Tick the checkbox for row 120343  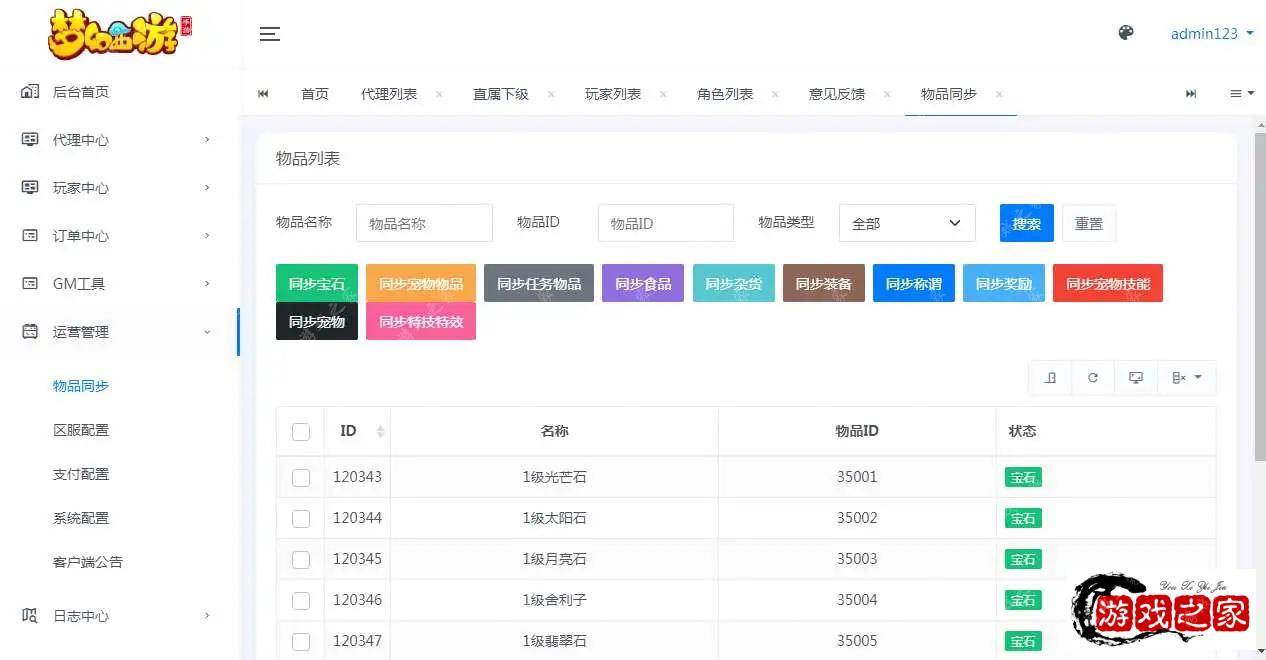tap(301, 478)
